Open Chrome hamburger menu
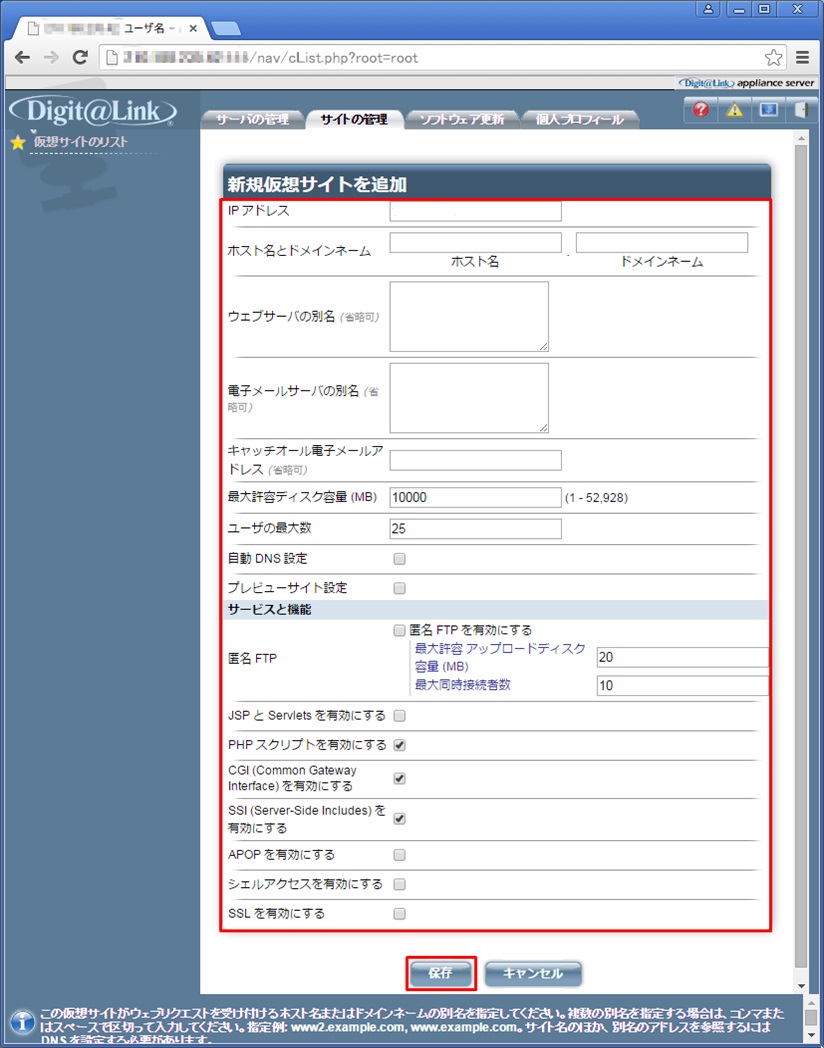This screenshot has width=824, height=1048. 803,57
